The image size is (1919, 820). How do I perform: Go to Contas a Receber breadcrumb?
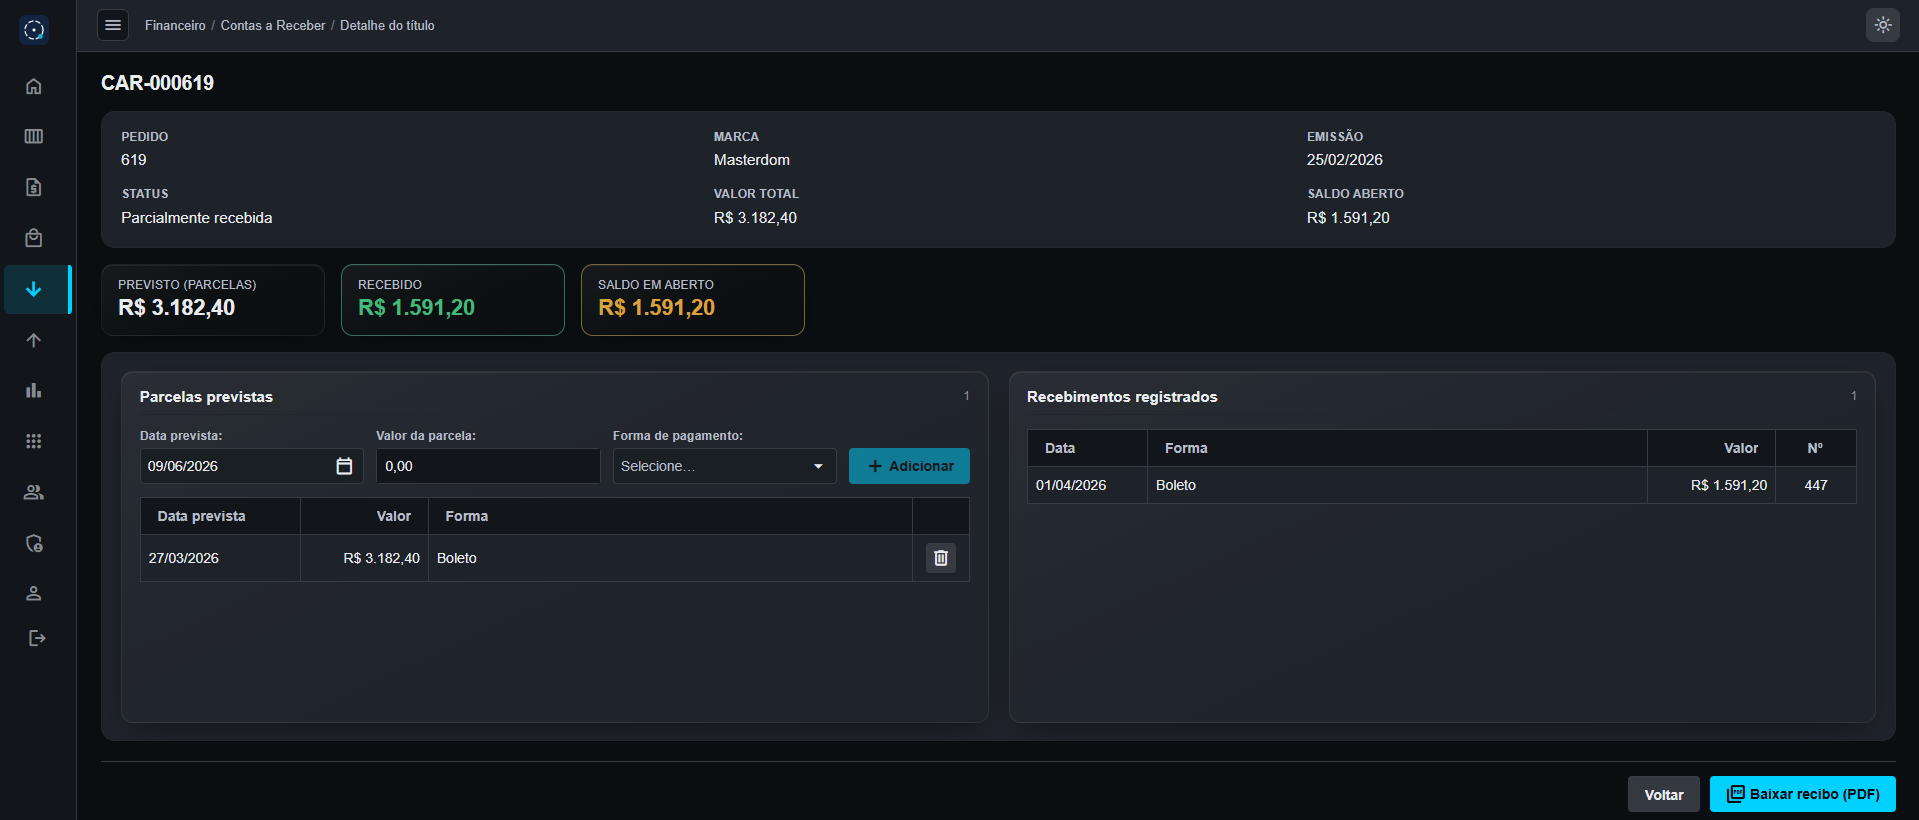click(x=273, y=25)
